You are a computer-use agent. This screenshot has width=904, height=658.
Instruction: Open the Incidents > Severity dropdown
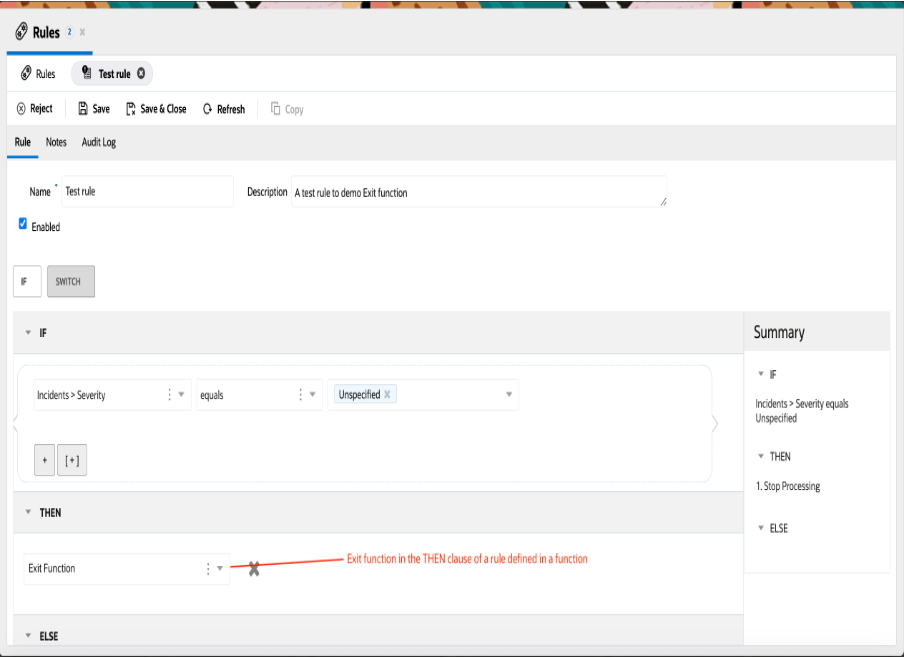[x=181, y=394]
